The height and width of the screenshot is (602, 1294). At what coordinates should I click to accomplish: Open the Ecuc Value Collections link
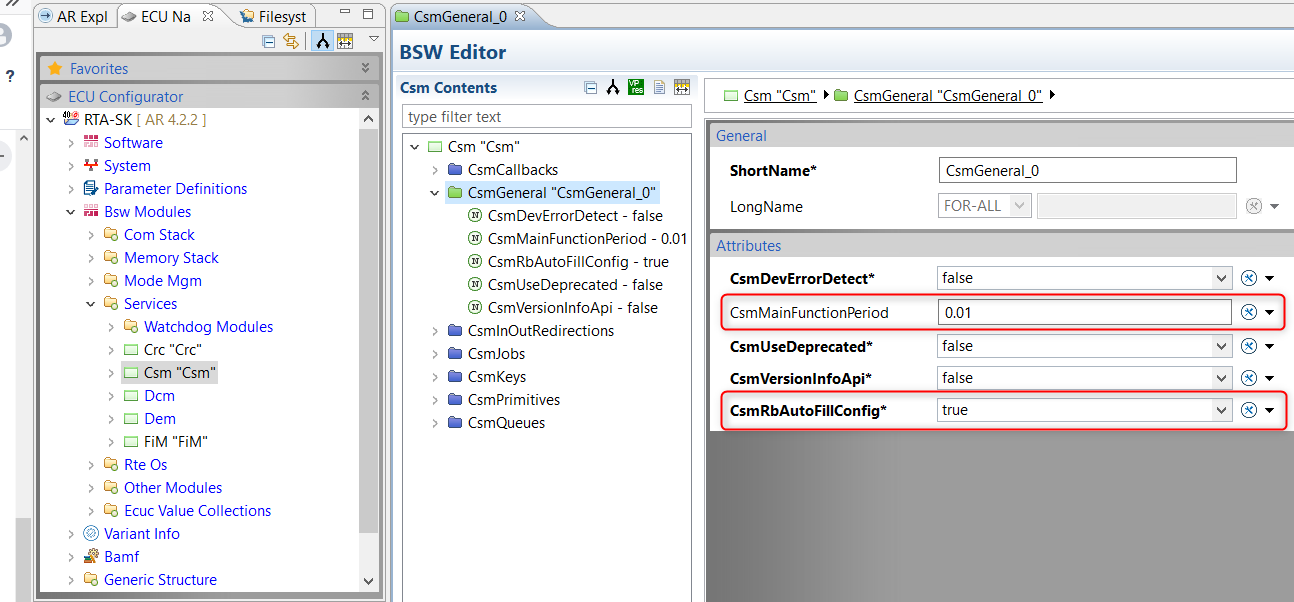[197, 511]
